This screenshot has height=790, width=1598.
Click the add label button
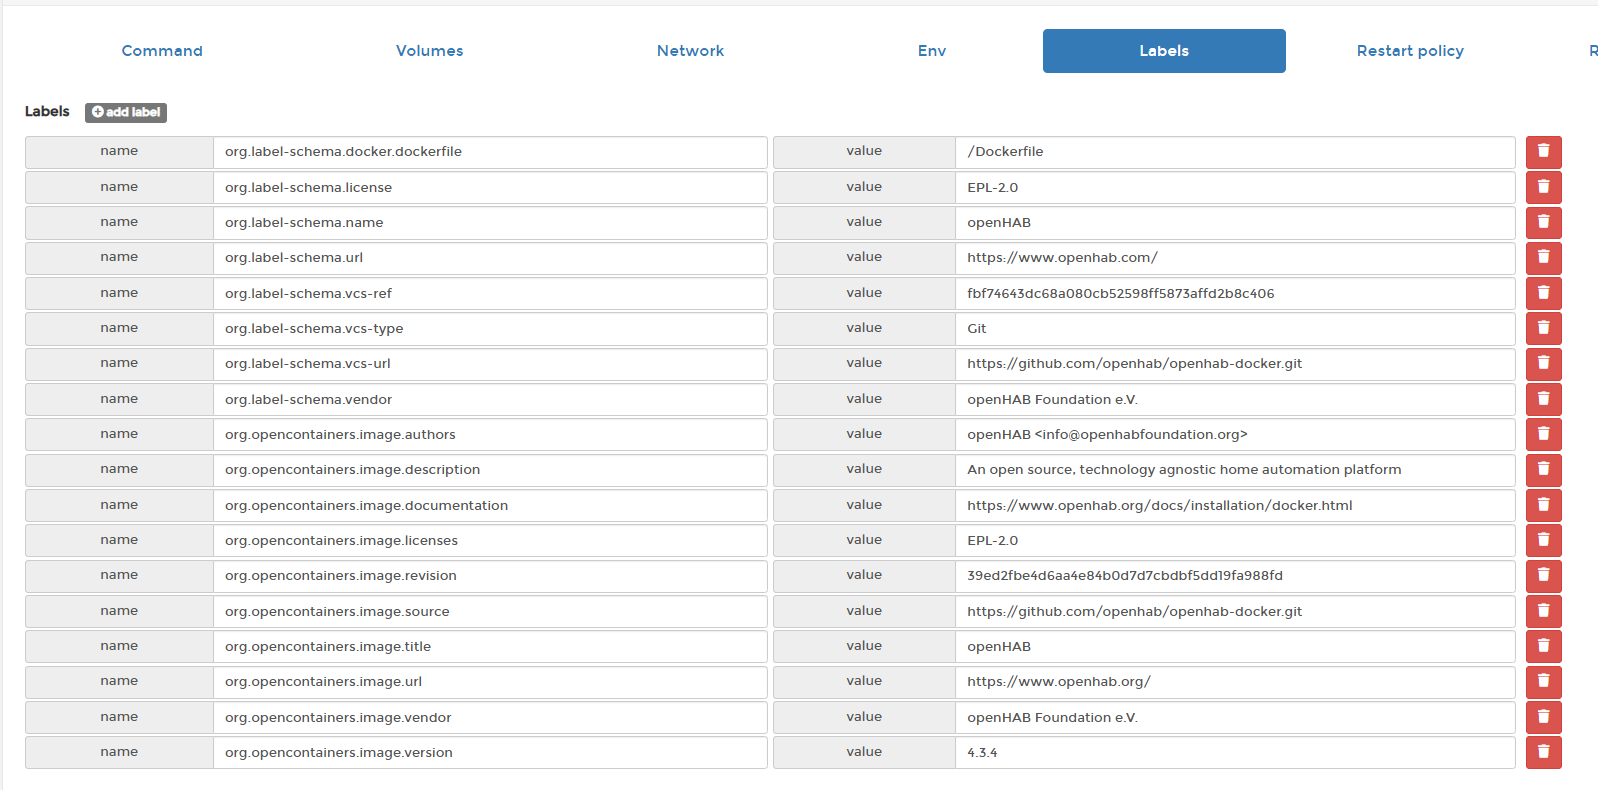tap(126, 112)
